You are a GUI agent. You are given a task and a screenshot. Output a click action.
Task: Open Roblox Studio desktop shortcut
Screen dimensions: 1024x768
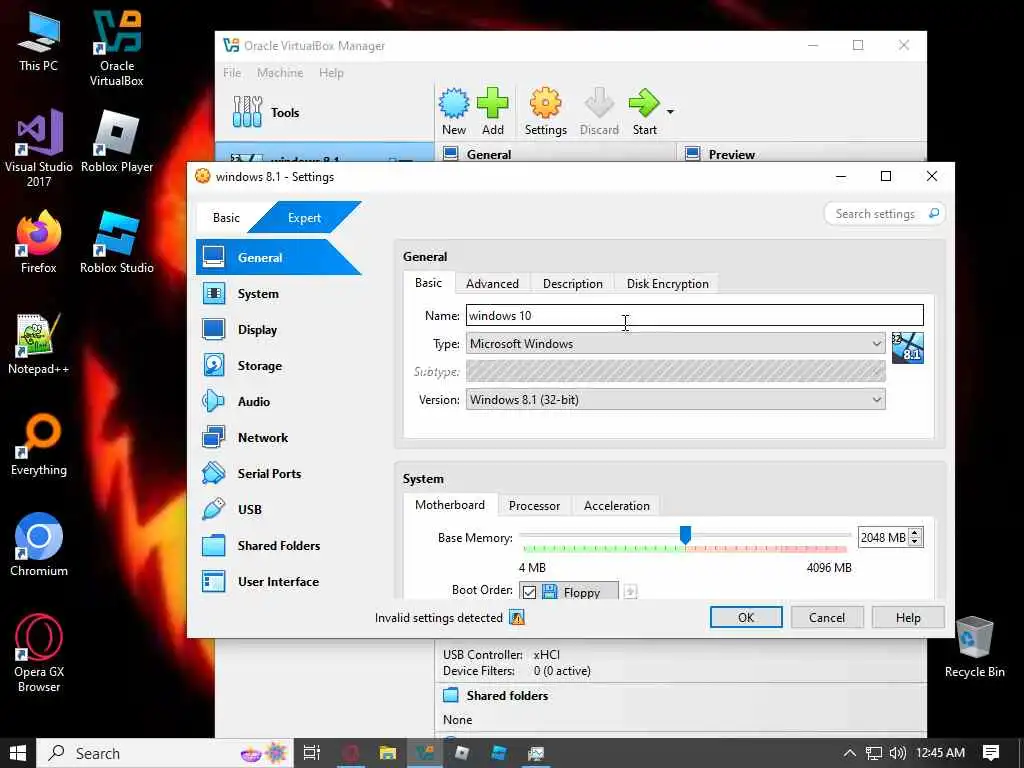(117, 242)
